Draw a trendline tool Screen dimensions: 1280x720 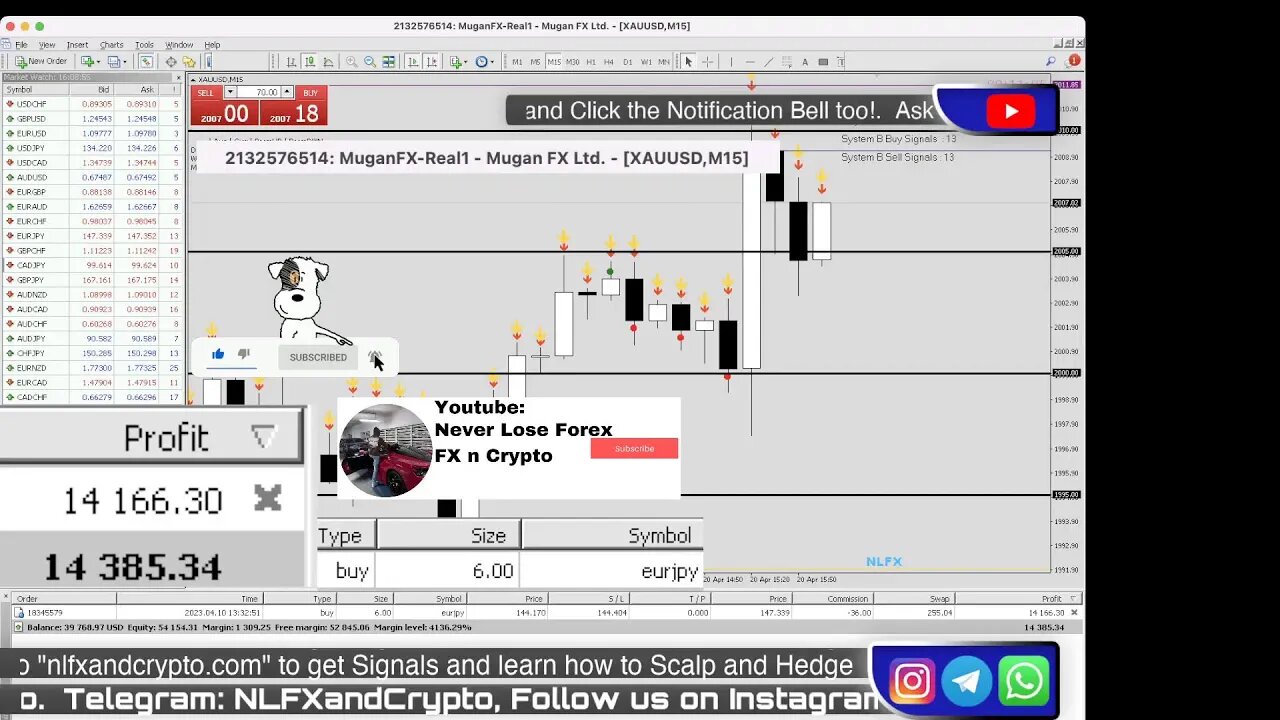pos(769,62)
